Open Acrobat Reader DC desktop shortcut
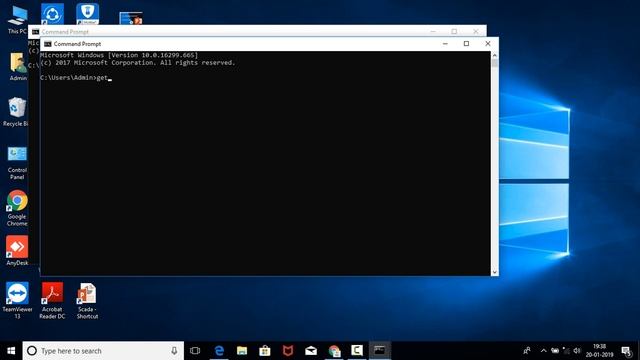This screenshot has width=640, height=360. pos(52,300)
